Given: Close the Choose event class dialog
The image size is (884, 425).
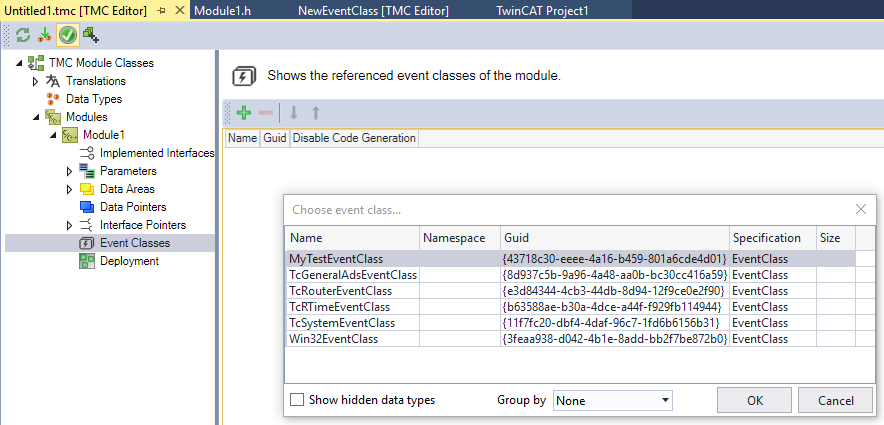Looking at the screenshot, I should coord(860,209).
